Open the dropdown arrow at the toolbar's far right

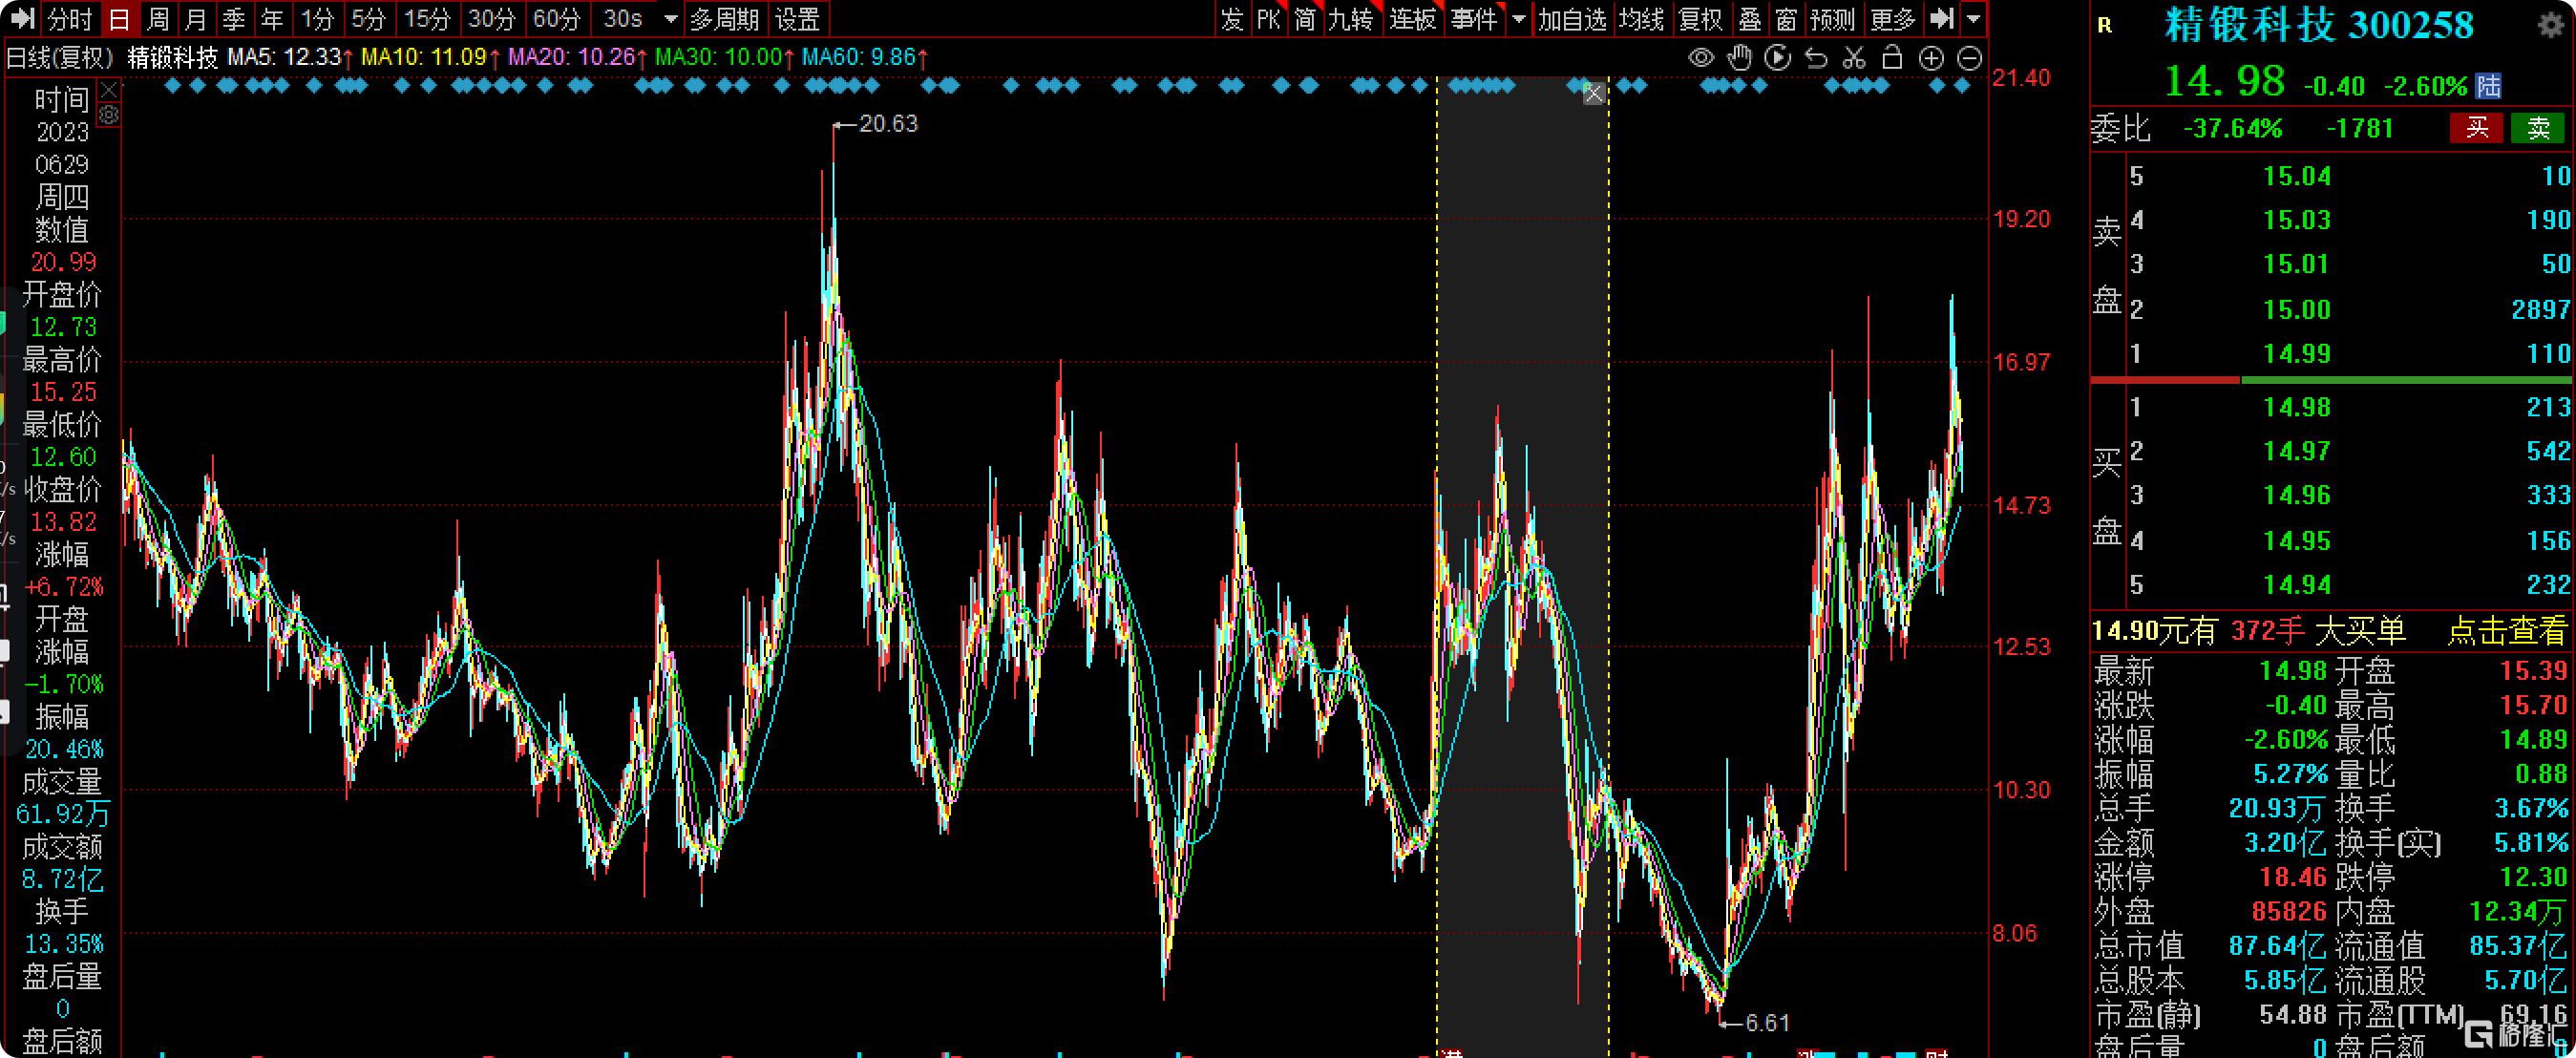pyautogui.click(x=1973, y=18)
